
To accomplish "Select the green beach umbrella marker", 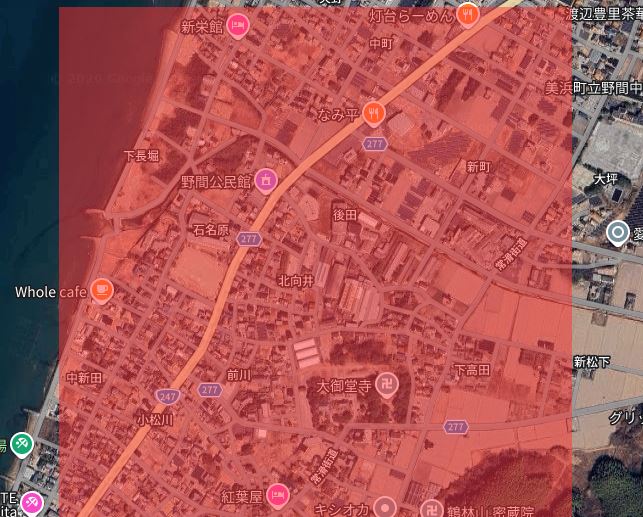I will click(x=22, y=443).
